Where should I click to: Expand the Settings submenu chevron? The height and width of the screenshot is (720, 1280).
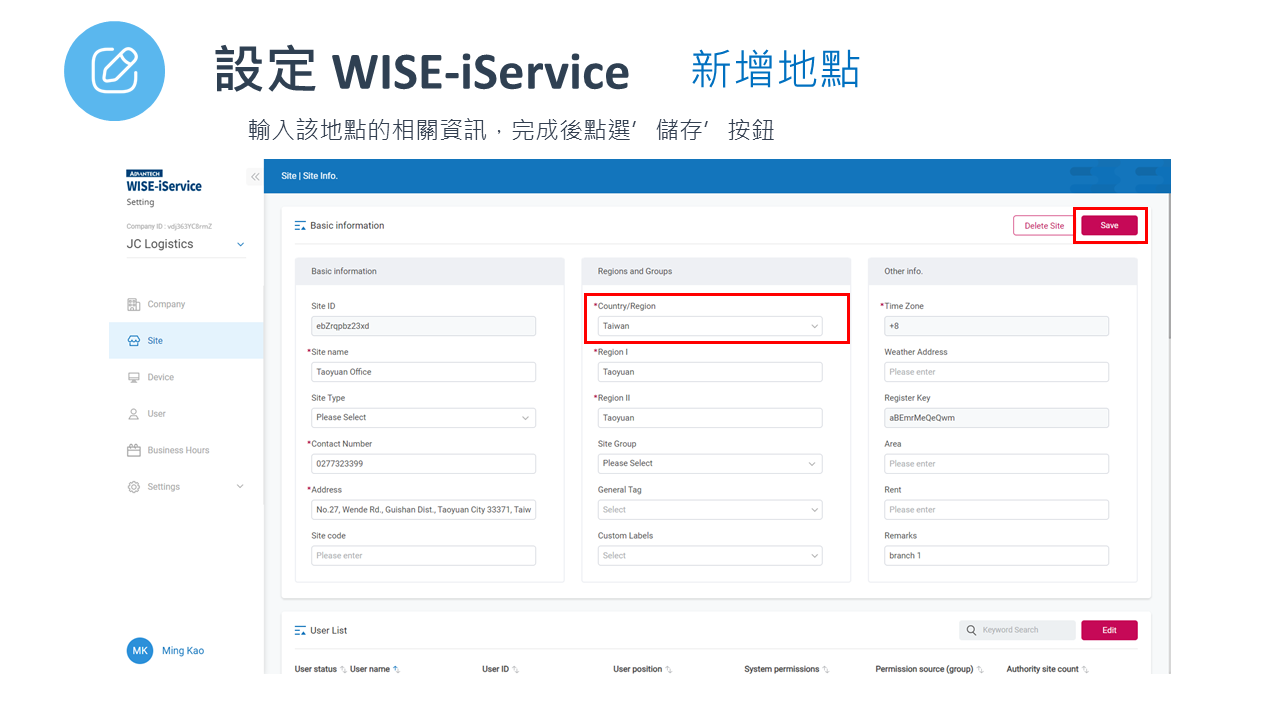[x=240, y=487]
